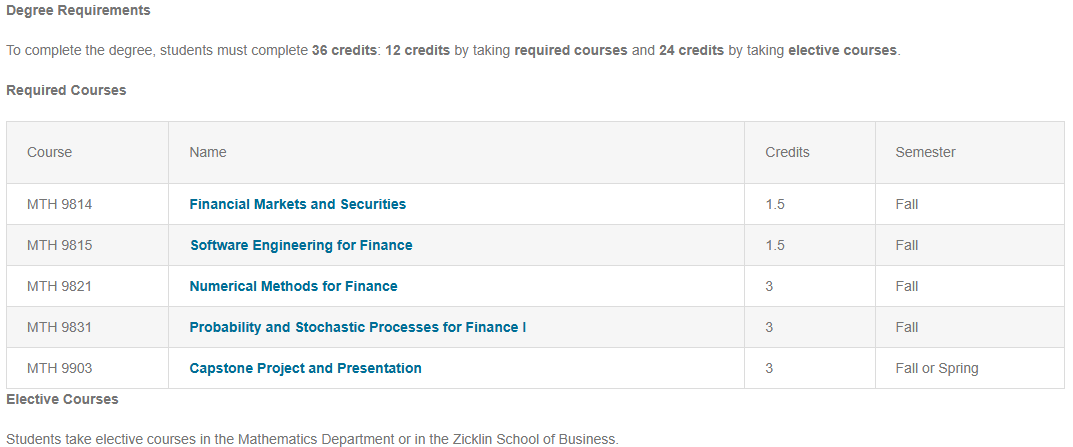This screenshot has width=1073, height=447.
Task: Open Probability and Stochastic Processes for Finance I
Action: tap(357, 327)
